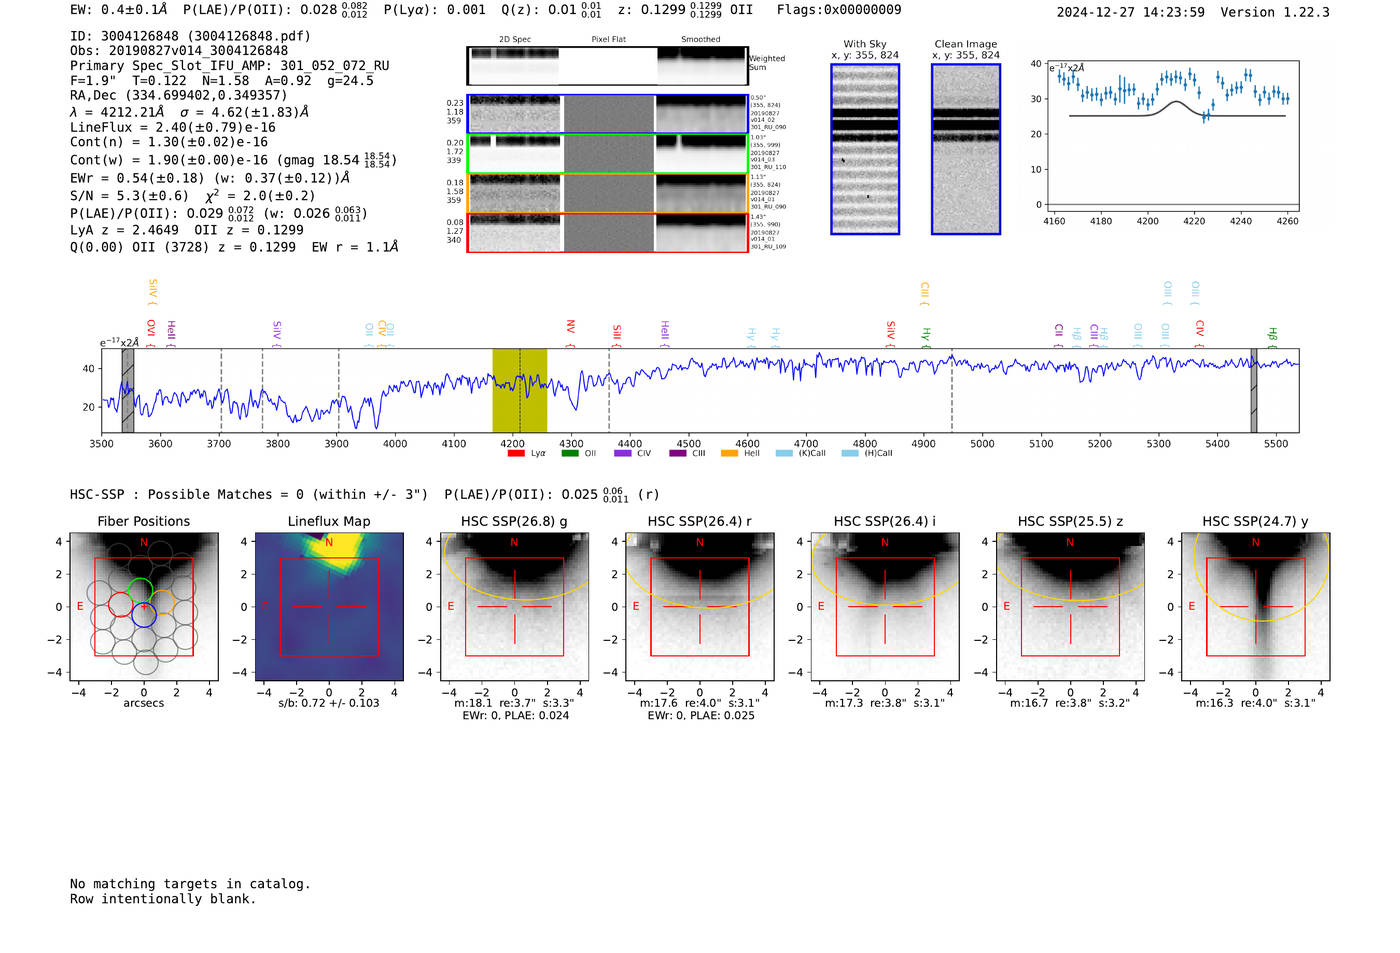This screenshot has height=953, width=1400.
Task: Click the RA,Dec coordinates line
Action: click(178, 95)
